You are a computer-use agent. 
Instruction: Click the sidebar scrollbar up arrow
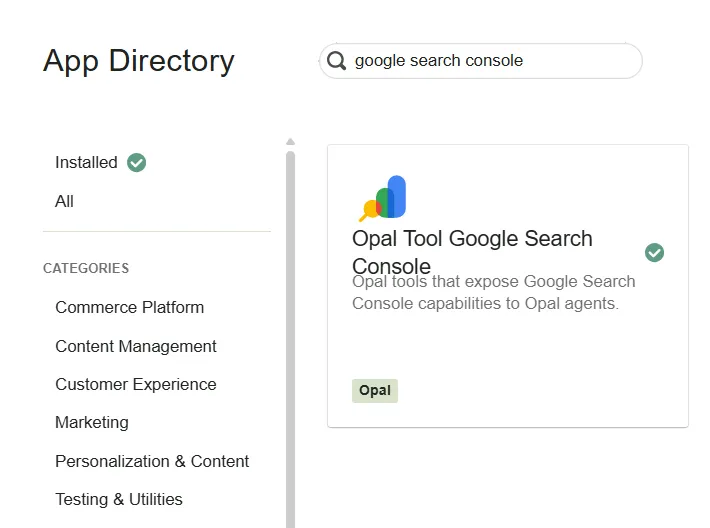pyautogui.click(x=291, y=142)
